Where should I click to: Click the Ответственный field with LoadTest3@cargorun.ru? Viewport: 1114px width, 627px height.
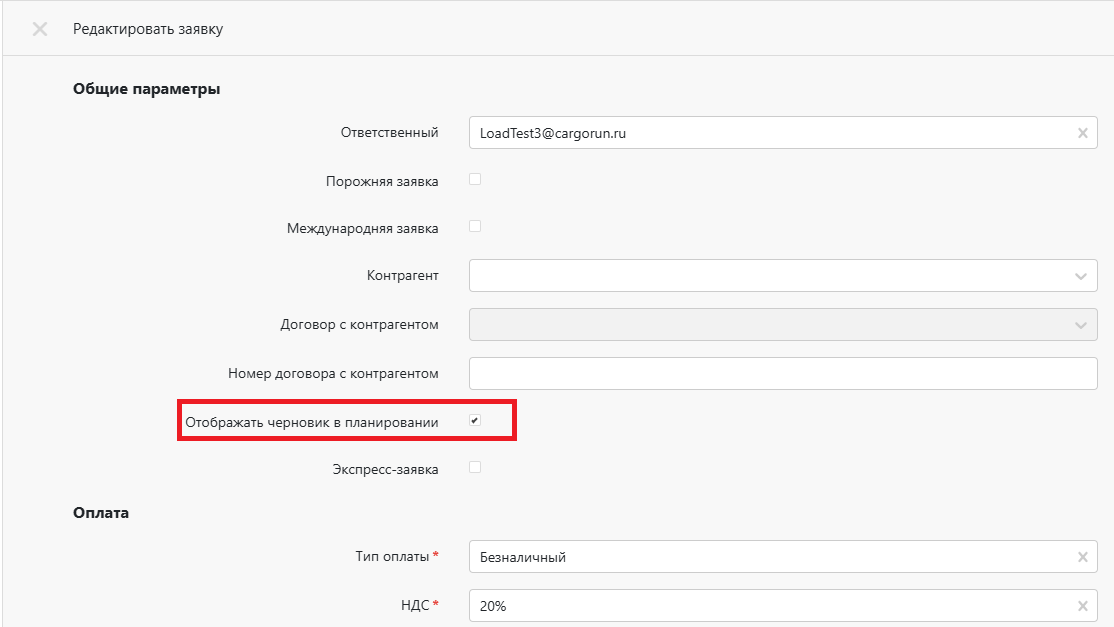click(x=783, y=133)
